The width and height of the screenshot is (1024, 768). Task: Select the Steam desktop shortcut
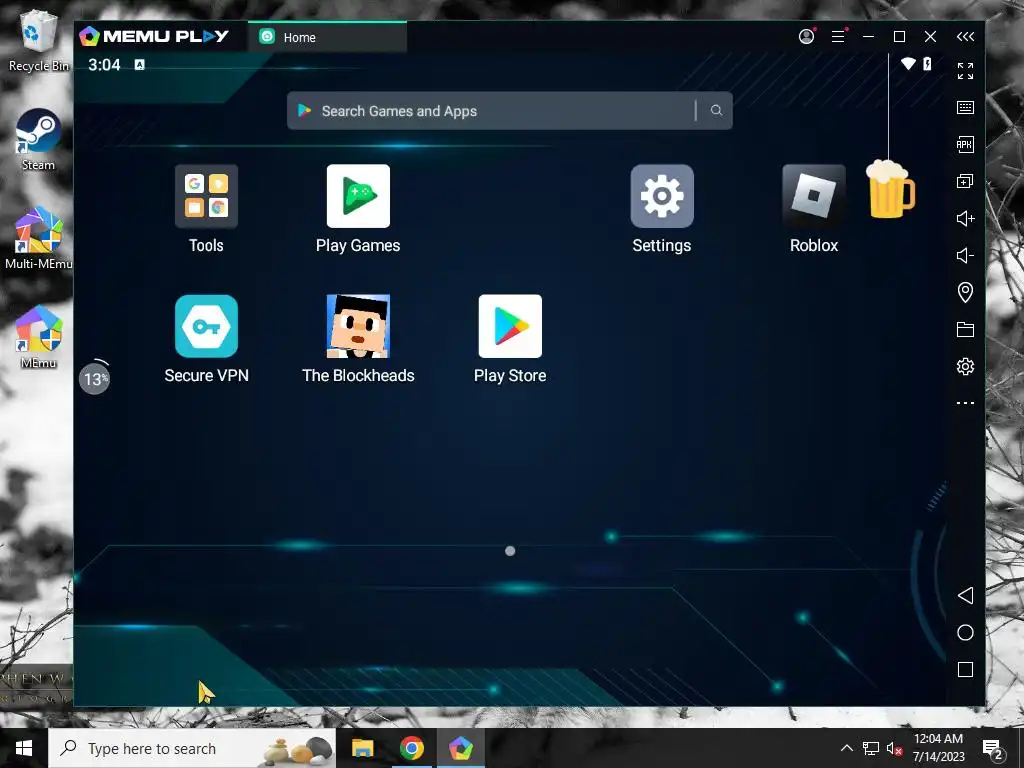coord(39,140)
